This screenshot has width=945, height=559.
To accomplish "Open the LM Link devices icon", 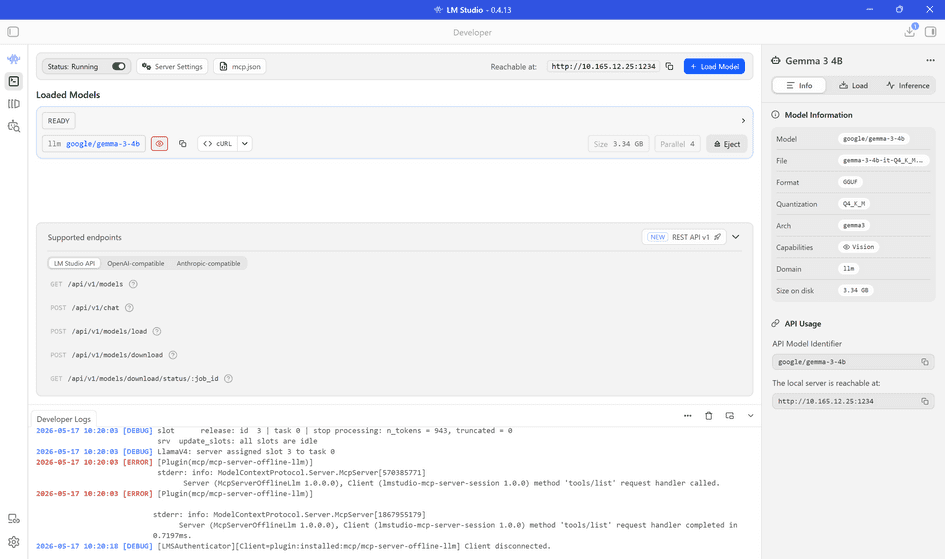I will pyautogui.click(x=13, y=519).
